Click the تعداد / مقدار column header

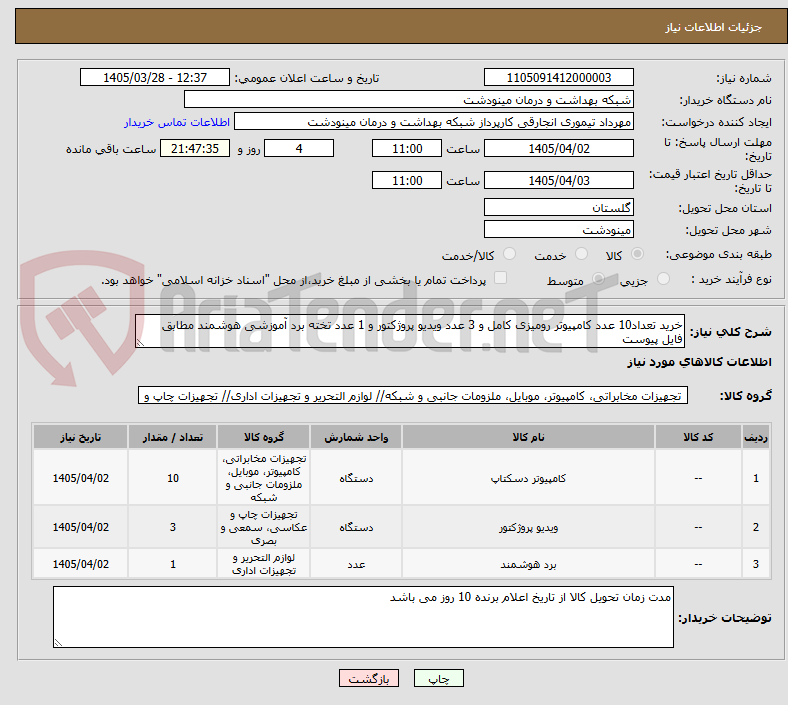(172, 437)
